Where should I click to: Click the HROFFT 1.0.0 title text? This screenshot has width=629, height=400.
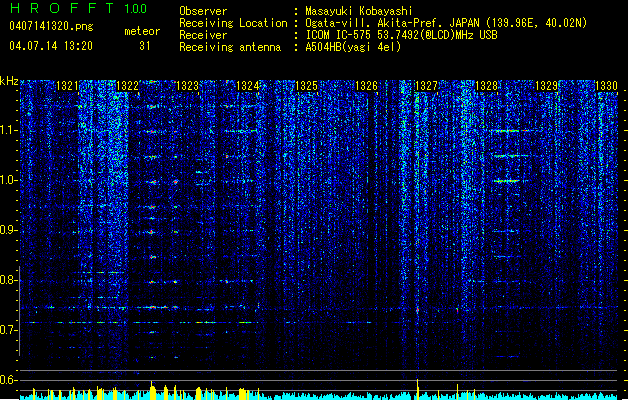click(78, 8)
